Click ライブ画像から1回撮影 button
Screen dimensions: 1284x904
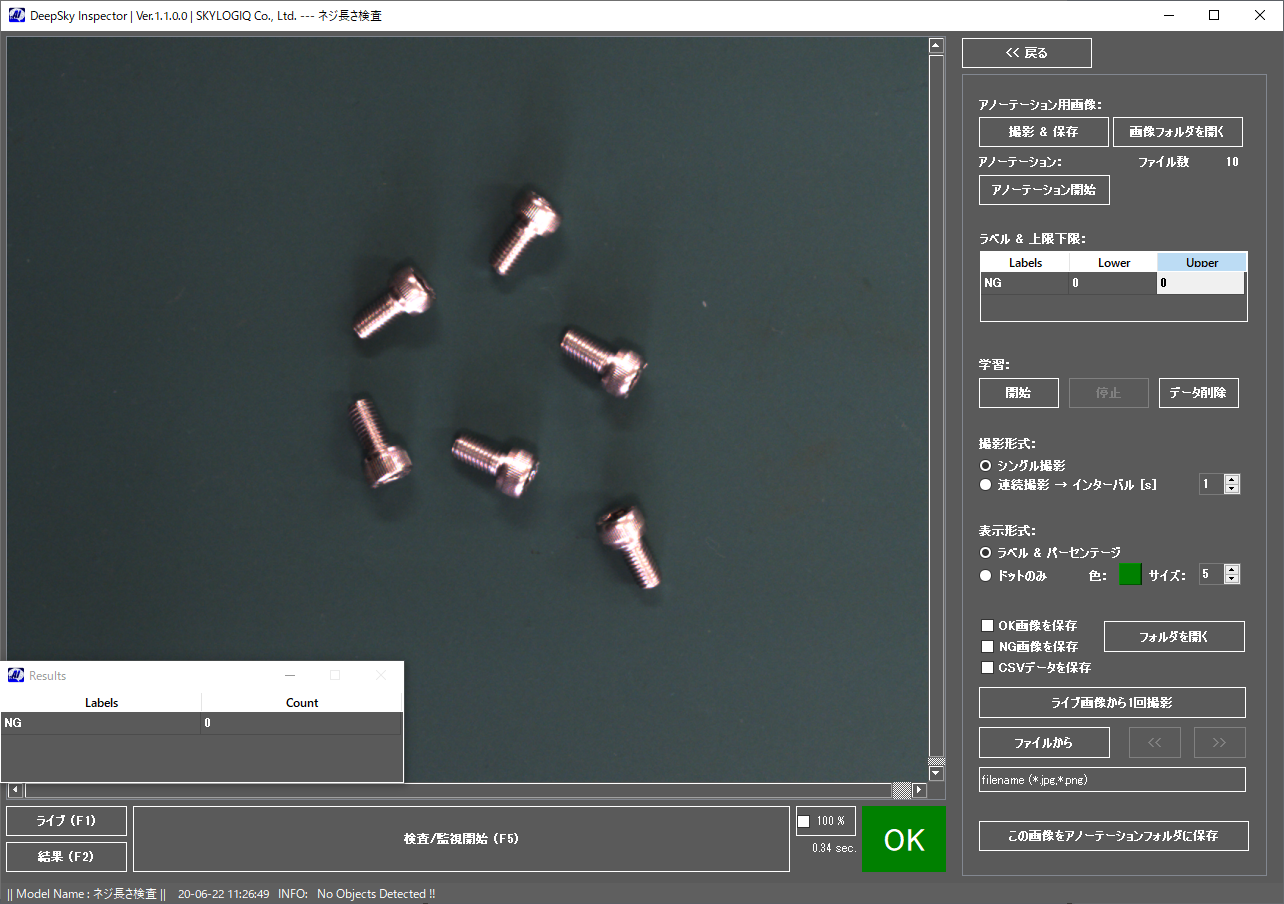pyautogui.click(x=1112, y=703)
